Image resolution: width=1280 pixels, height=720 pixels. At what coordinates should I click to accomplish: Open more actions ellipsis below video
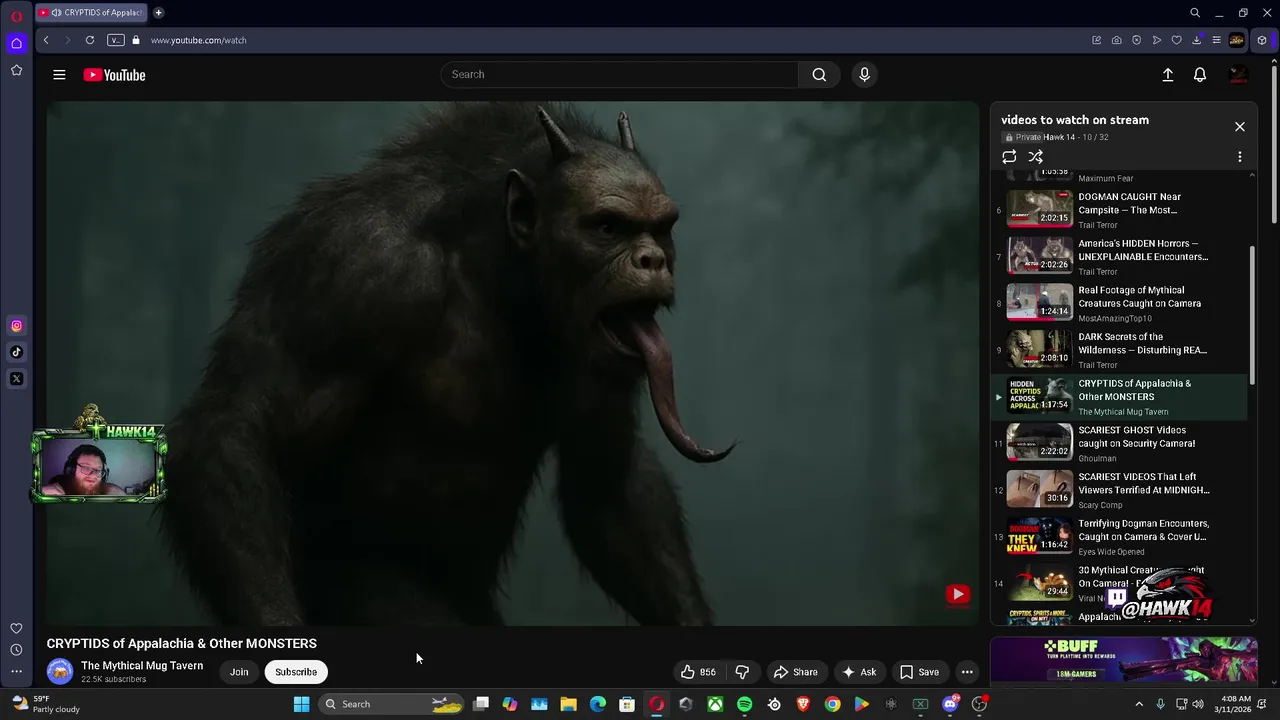click(x=967, y=672)
